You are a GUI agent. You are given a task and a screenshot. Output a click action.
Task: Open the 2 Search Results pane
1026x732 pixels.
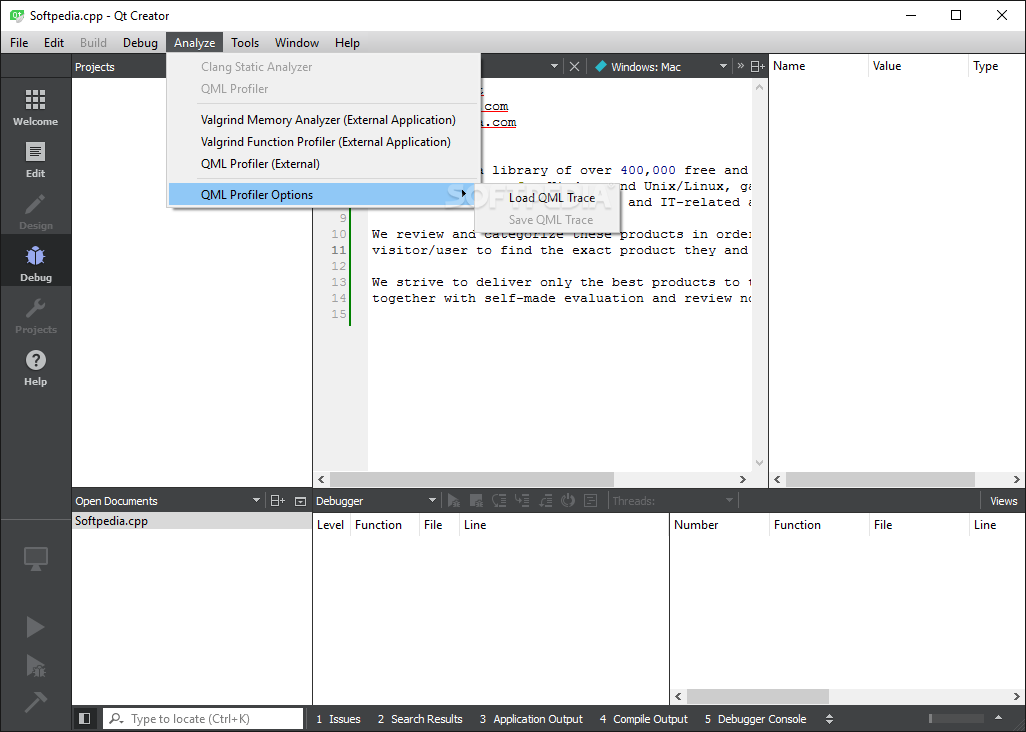[420, 719]
